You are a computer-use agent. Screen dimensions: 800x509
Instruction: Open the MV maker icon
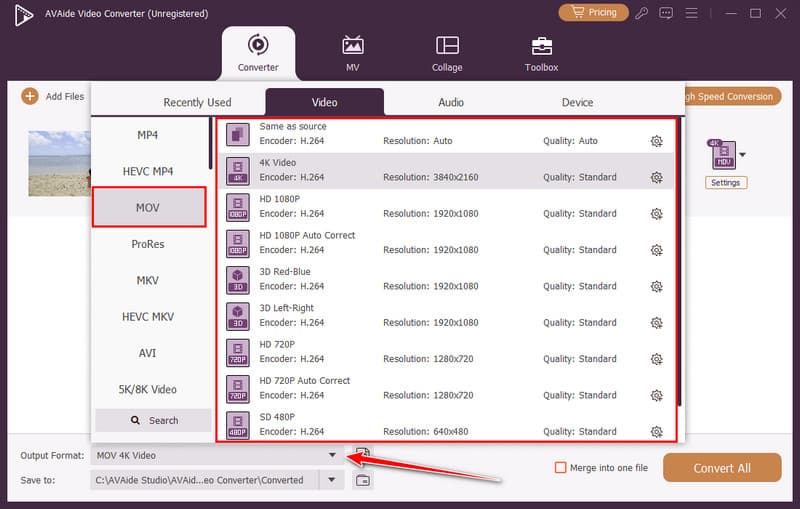point(353,46)
